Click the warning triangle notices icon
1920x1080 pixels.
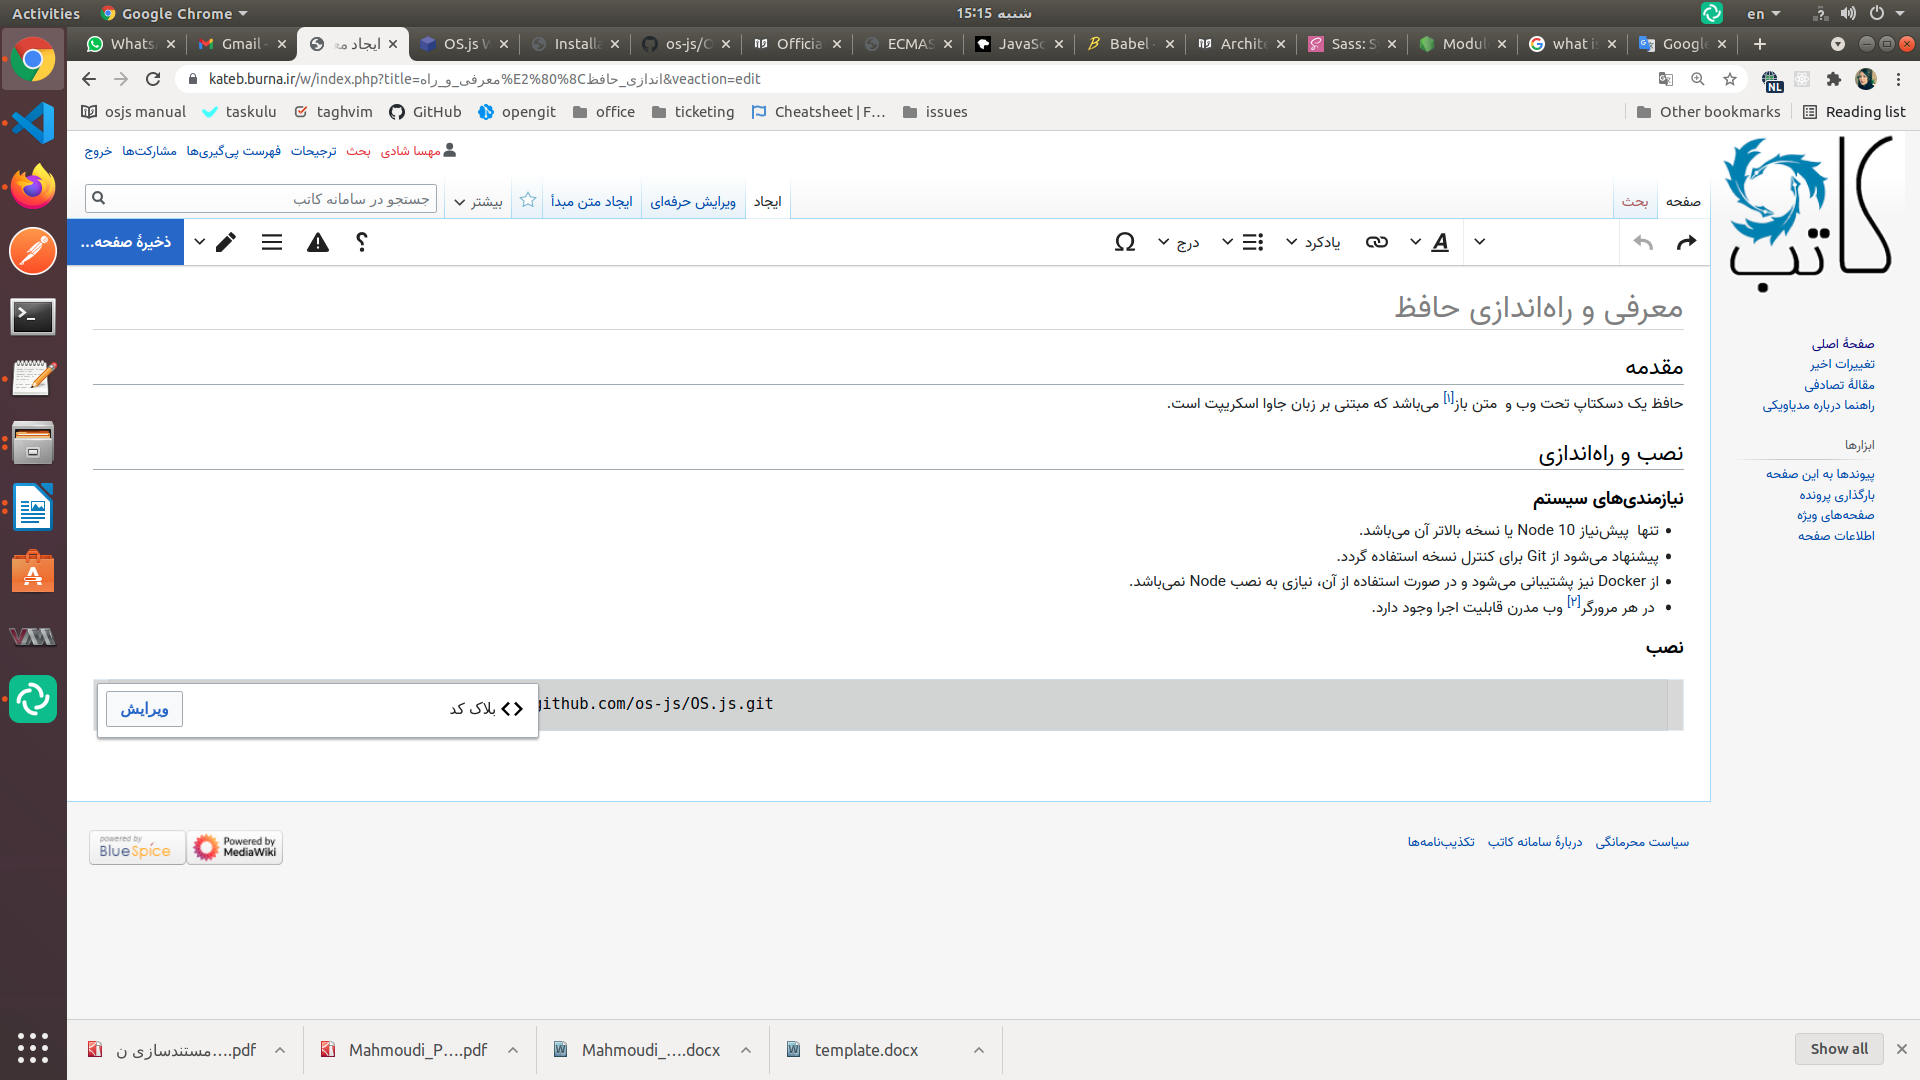pyautogui.click(x=318, y=242)
